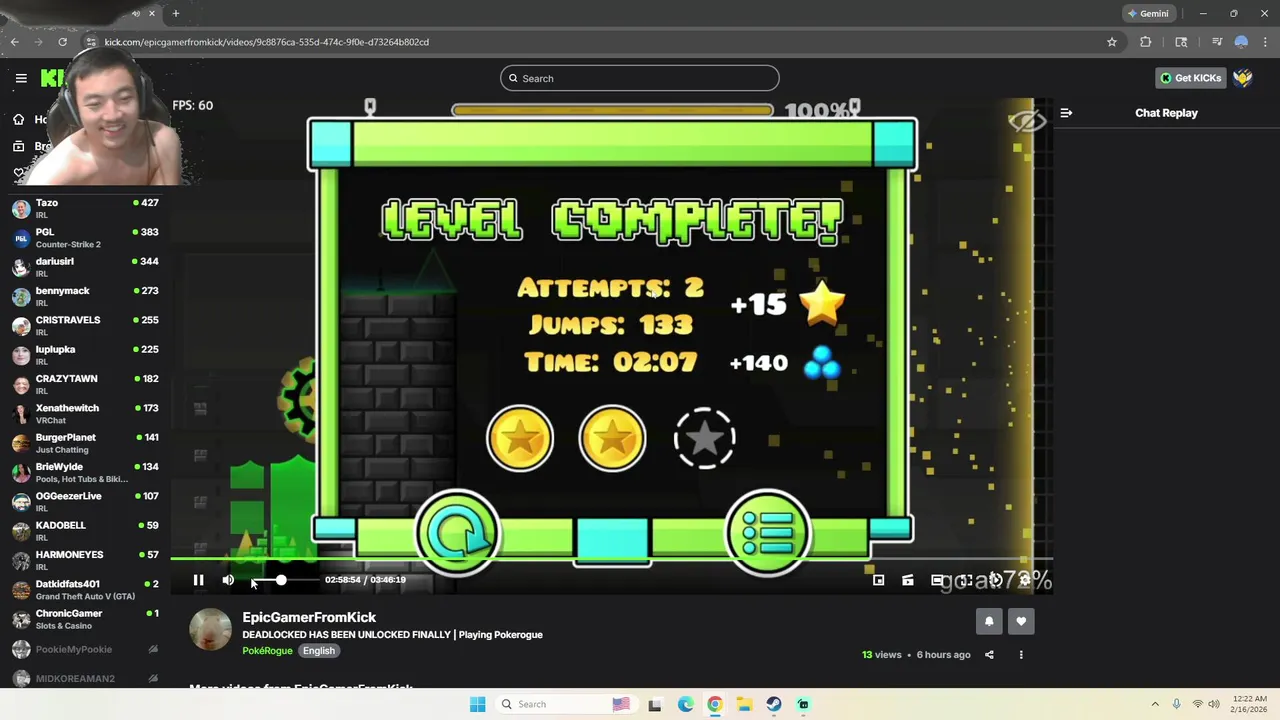Select Datkidfats401 in the sidebar list
This screenshot has width=1280, height=720.
tap(85, 589)
